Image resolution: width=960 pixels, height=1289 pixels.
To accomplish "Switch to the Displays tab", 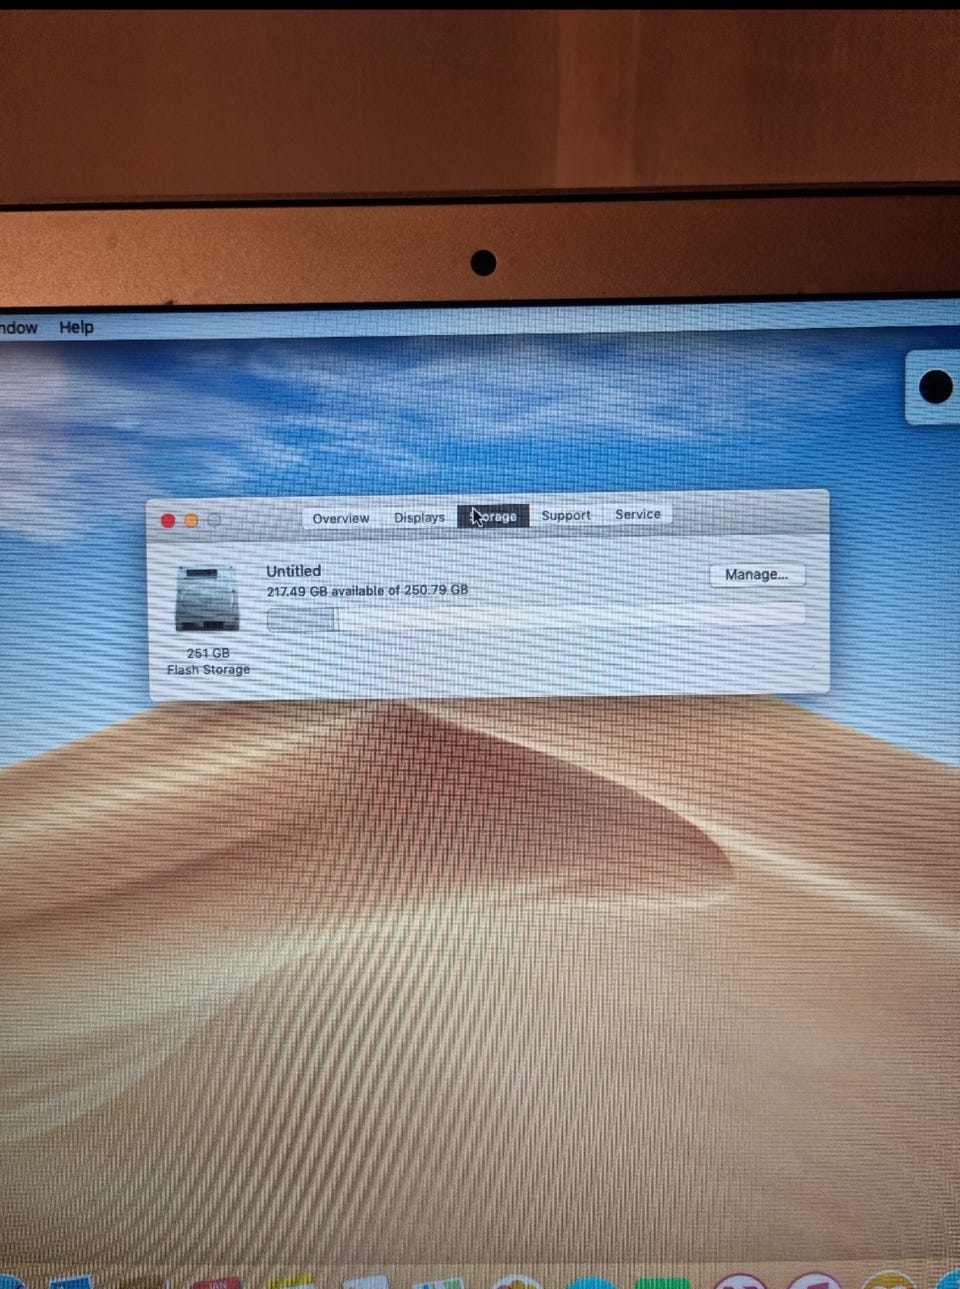I will (x=419, y=517).
